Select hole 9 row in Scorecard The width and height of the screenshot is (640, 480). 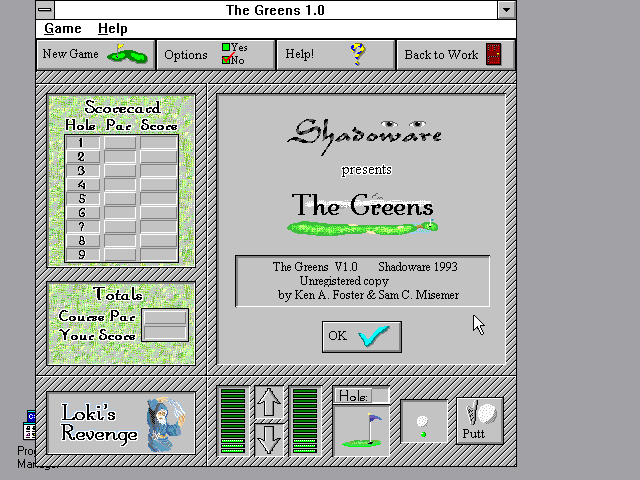(121, 255)
